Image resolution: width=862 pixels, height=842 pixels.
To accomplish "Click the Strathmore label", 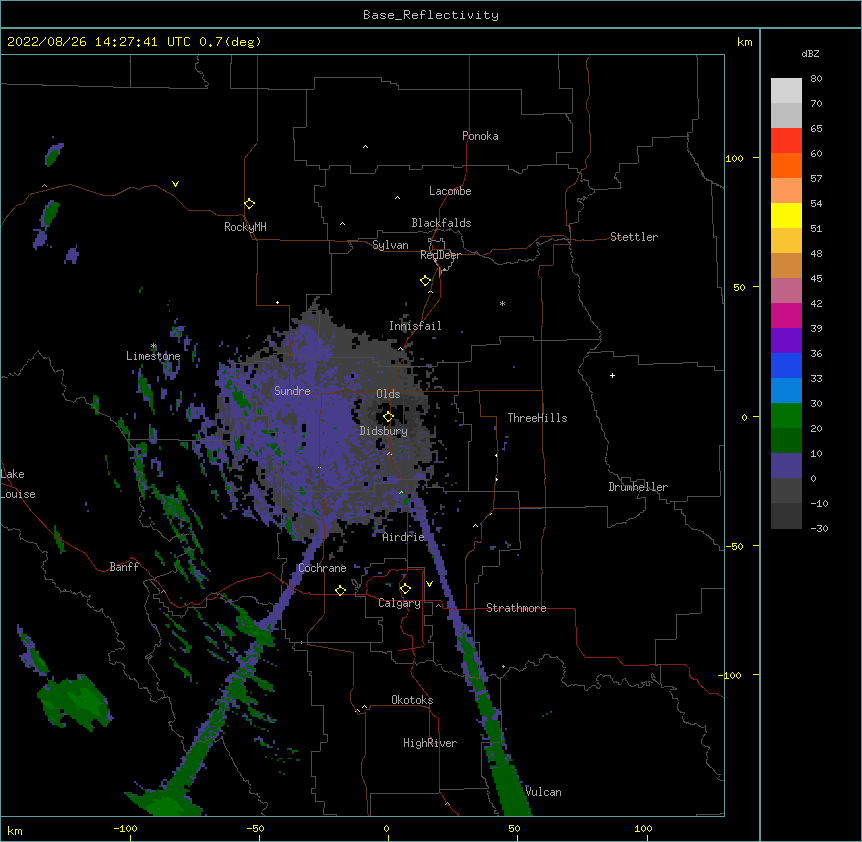I will [516, 608].
